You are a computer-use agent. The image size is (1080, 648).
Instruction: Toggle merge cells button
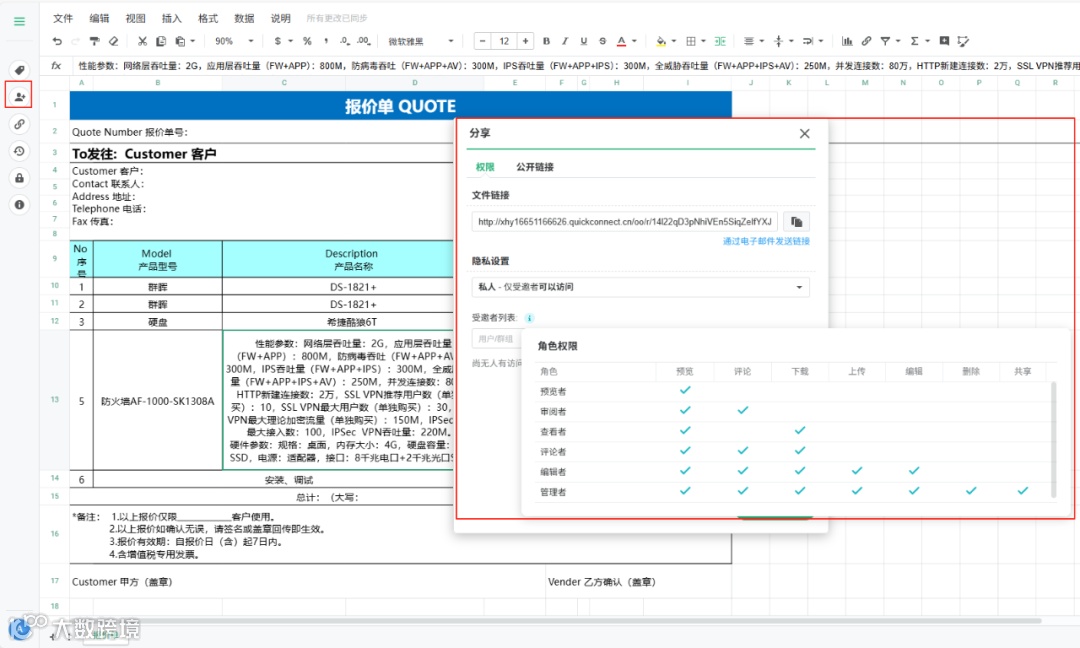[720, 41]
